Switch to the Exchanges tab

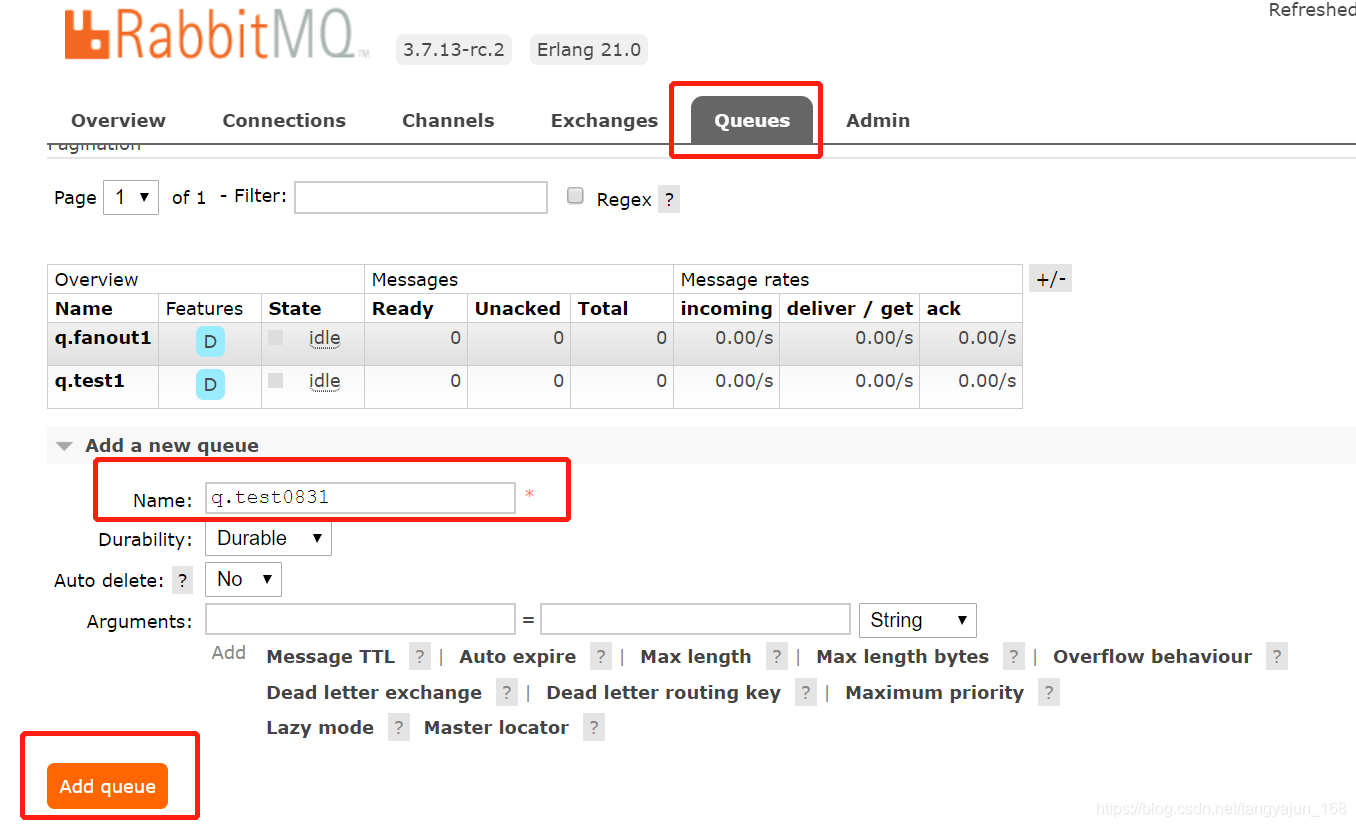tap(604, 121)
